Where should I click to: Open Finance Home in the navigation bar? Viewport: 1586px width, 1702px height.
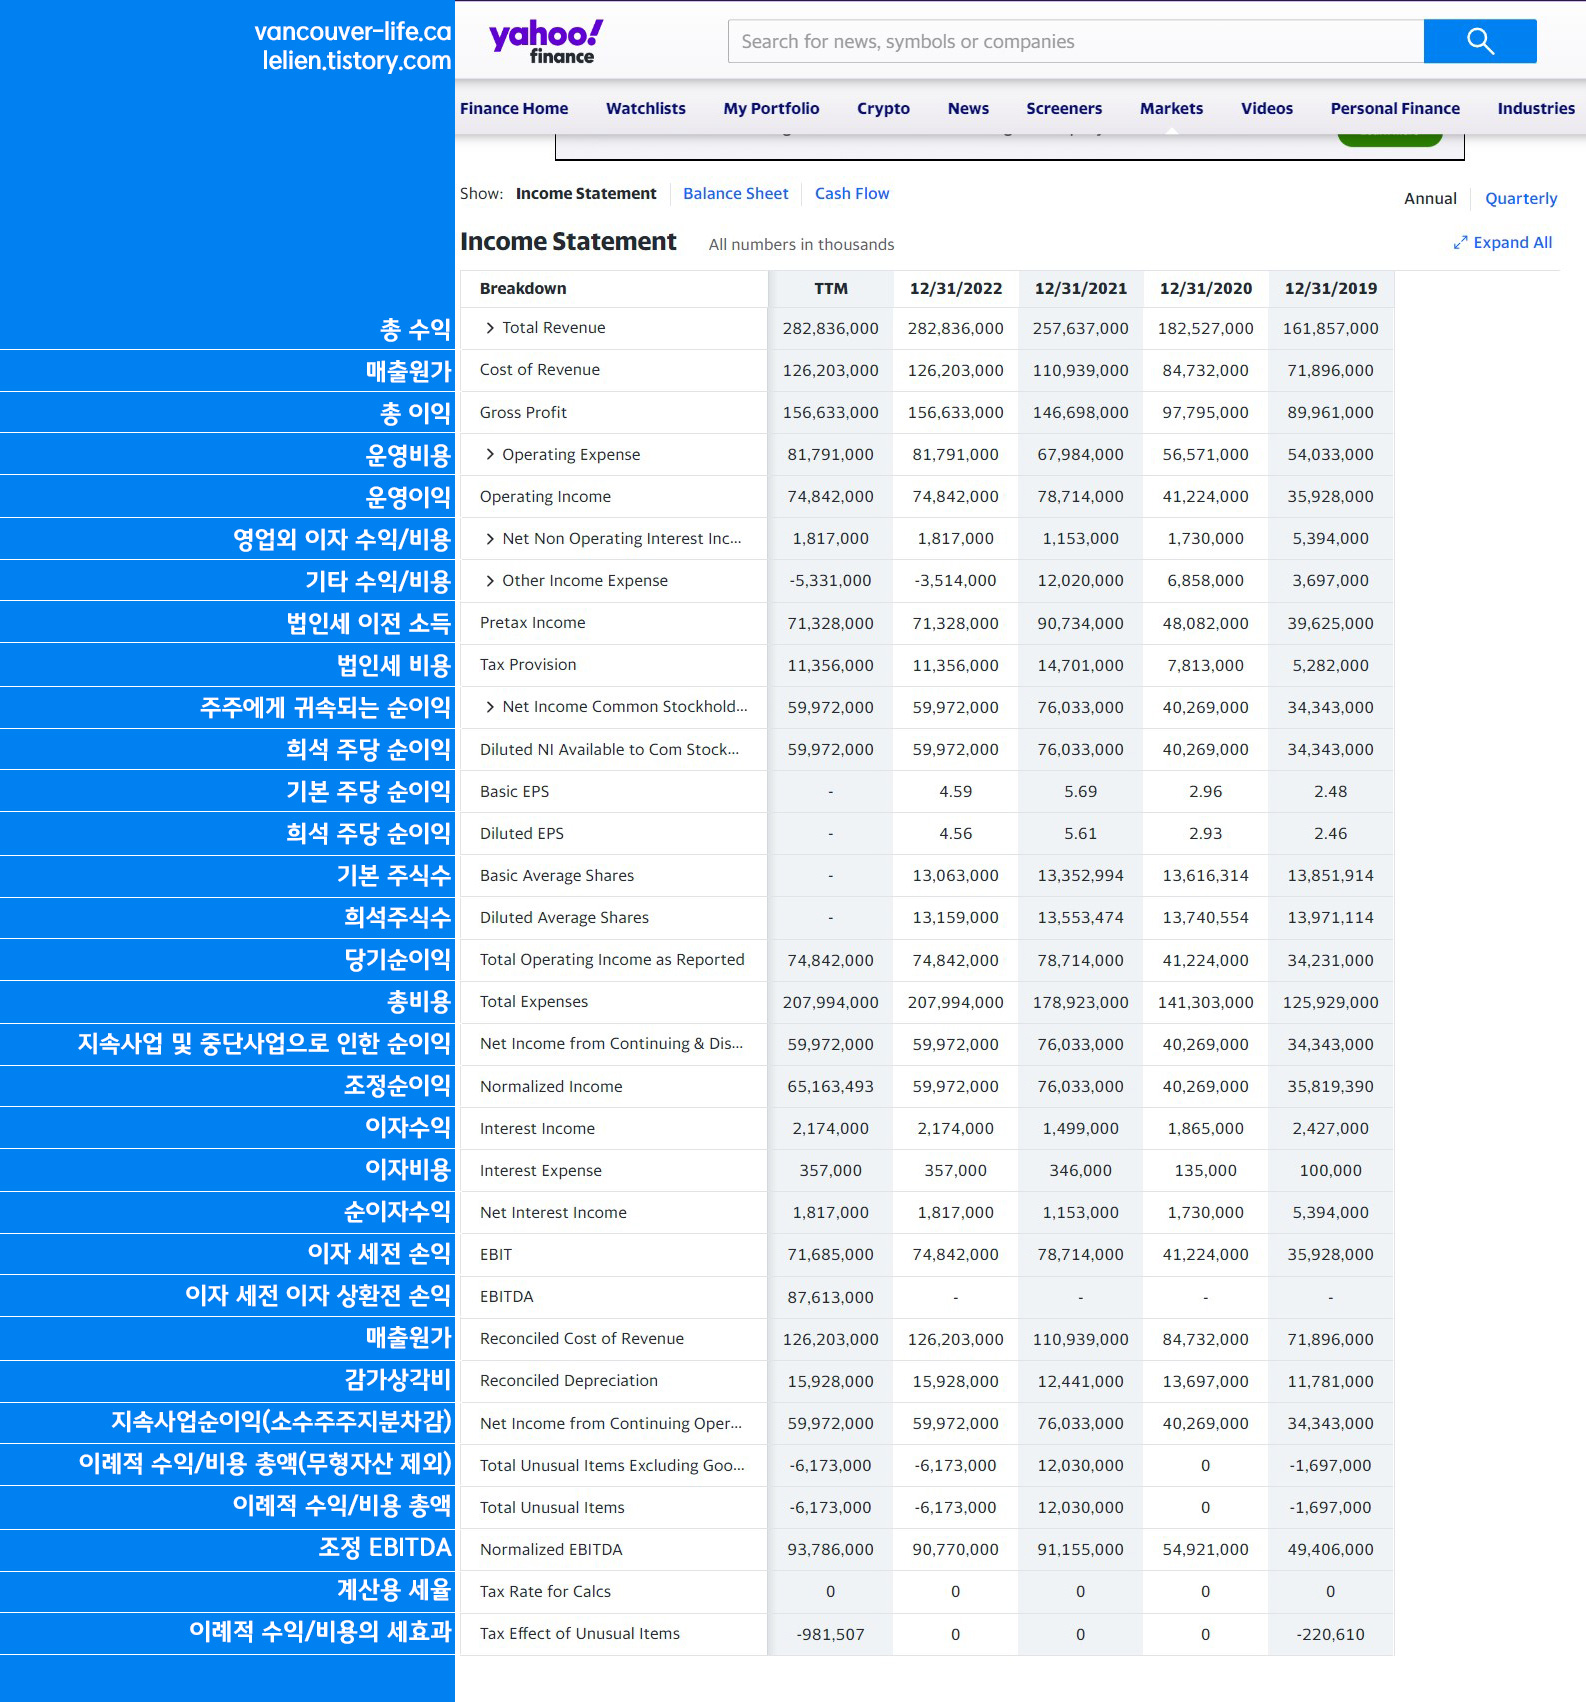click(514, 108)
